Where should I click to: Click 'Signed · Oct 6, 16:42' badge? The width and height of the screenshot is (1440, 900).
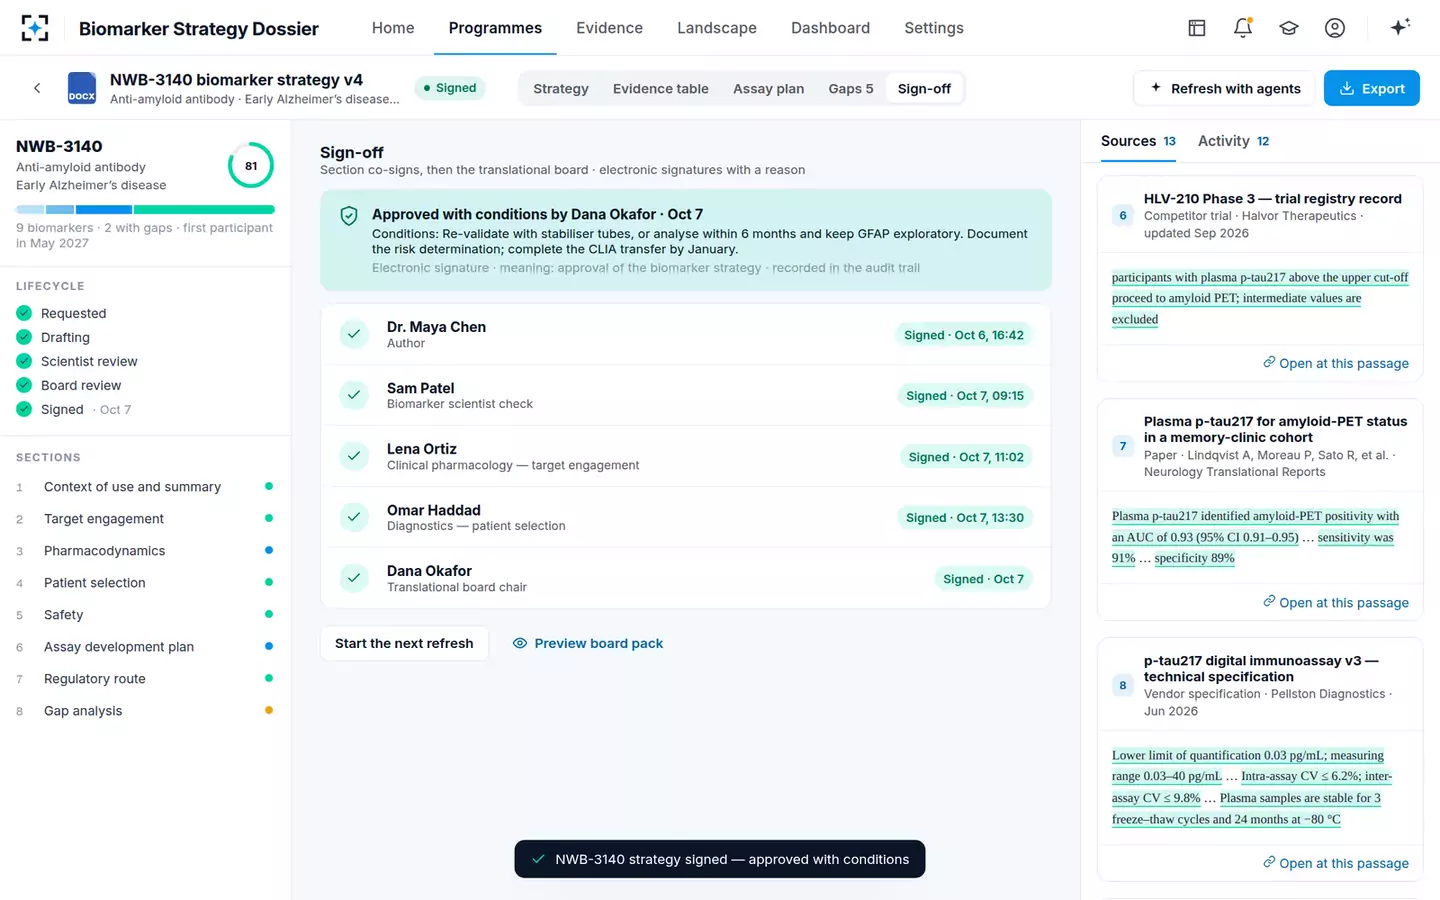(x=964, y=335)
